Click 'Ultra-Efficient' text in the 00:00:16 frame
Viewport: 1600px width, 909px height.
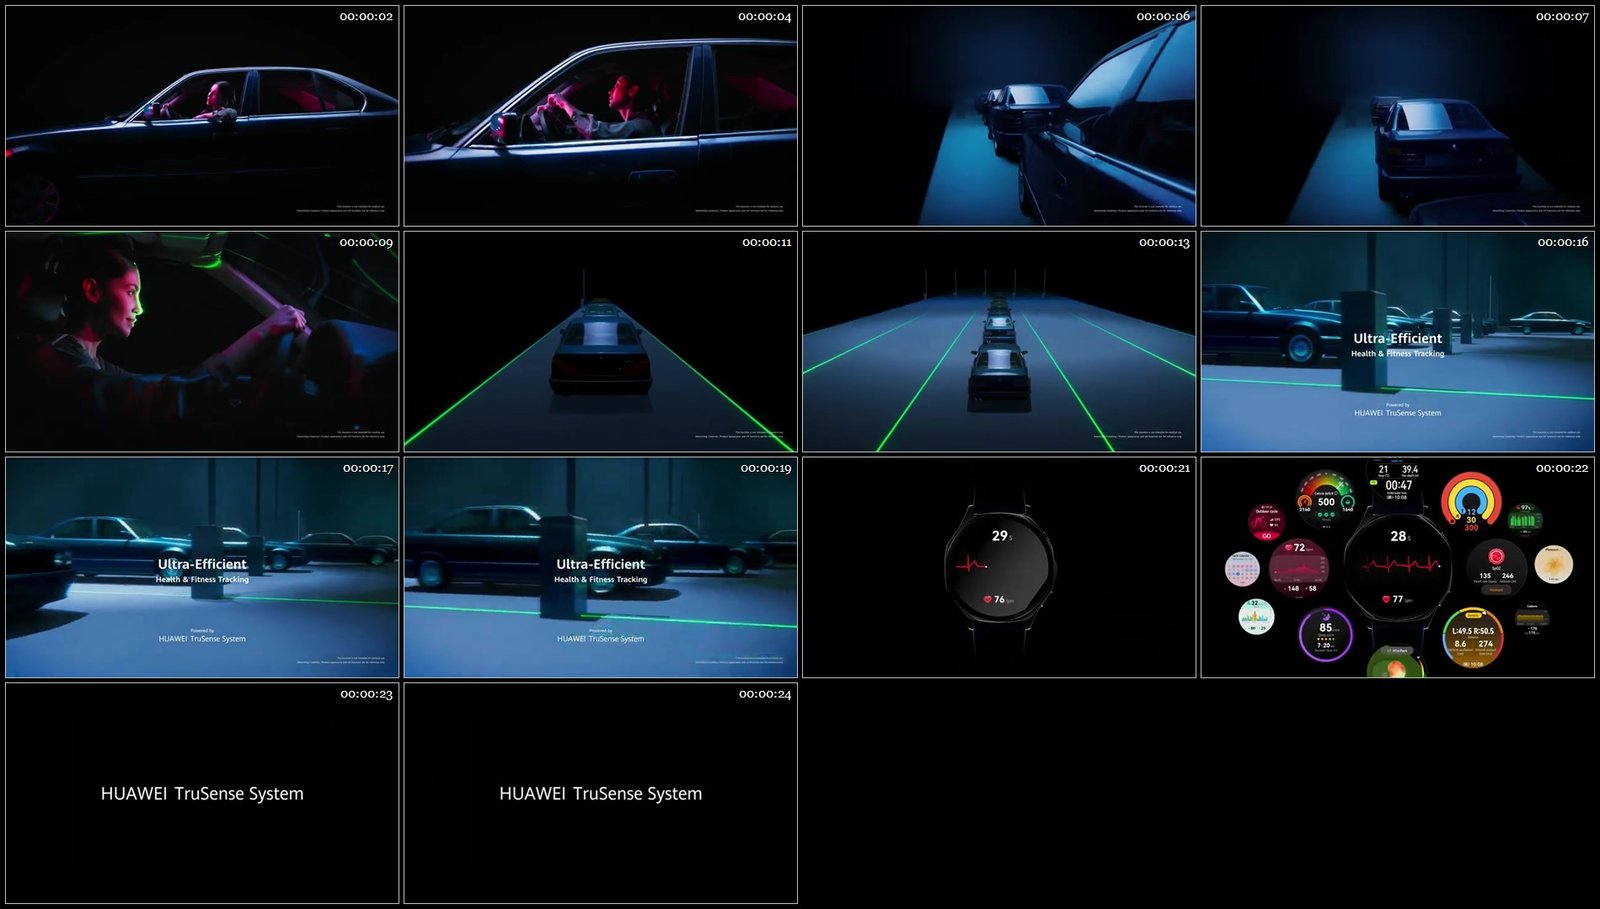point(1397,339)
